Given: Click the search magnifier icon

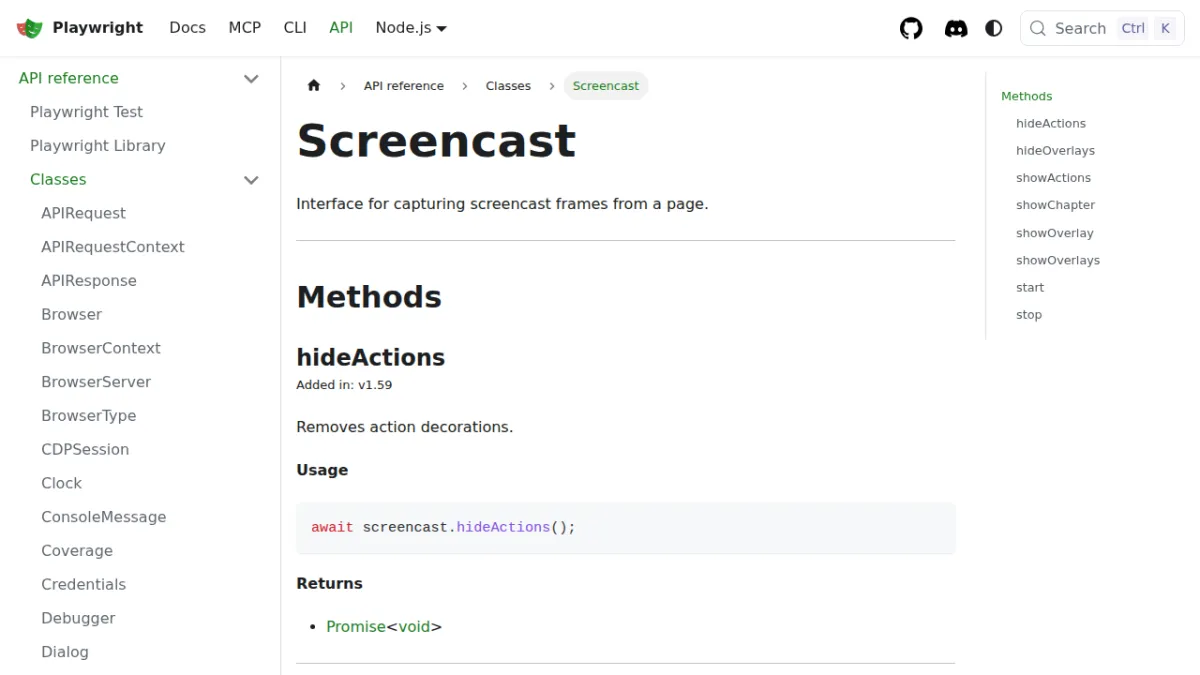Looking at the screenshot, I should (x=1037, y=28).
